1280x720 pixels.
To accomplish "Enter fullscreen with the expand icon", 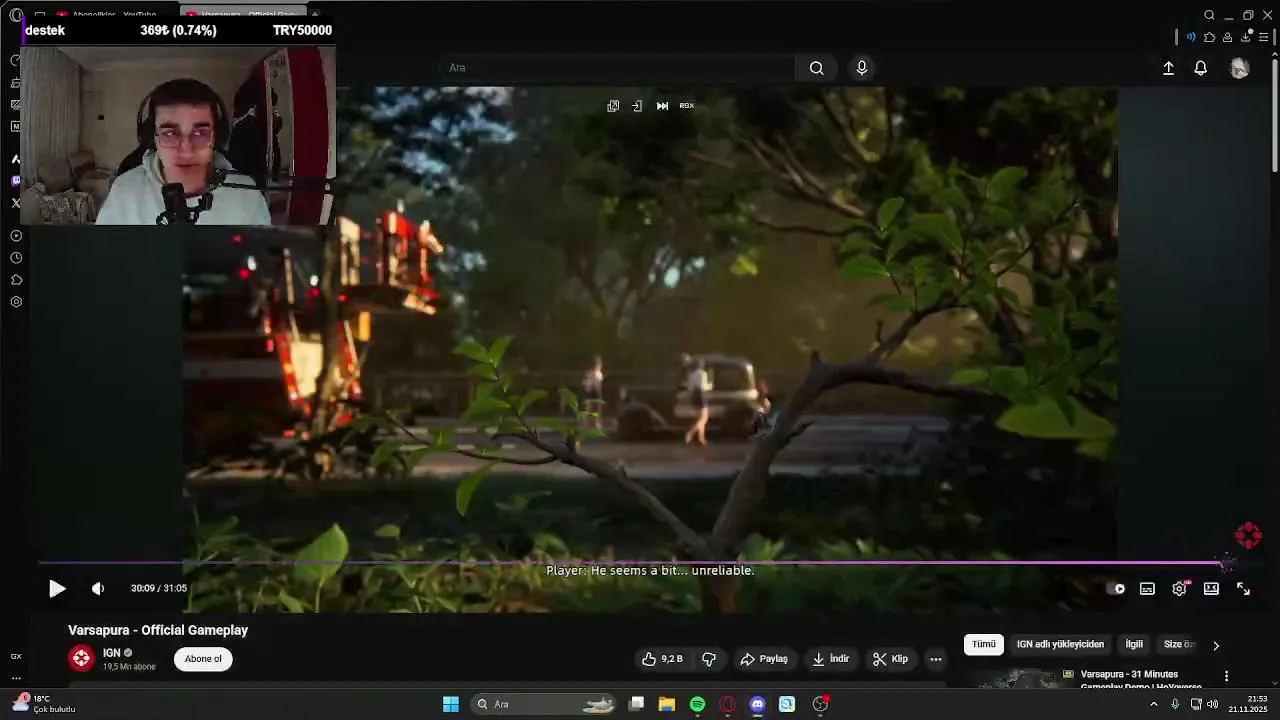I will (x=1243, y=589).
